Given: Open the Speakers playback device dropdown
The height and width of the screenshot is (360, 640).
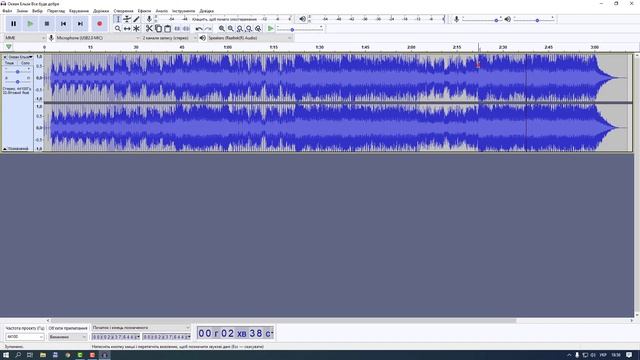Looking at the screenshot, I should point(250,38).
